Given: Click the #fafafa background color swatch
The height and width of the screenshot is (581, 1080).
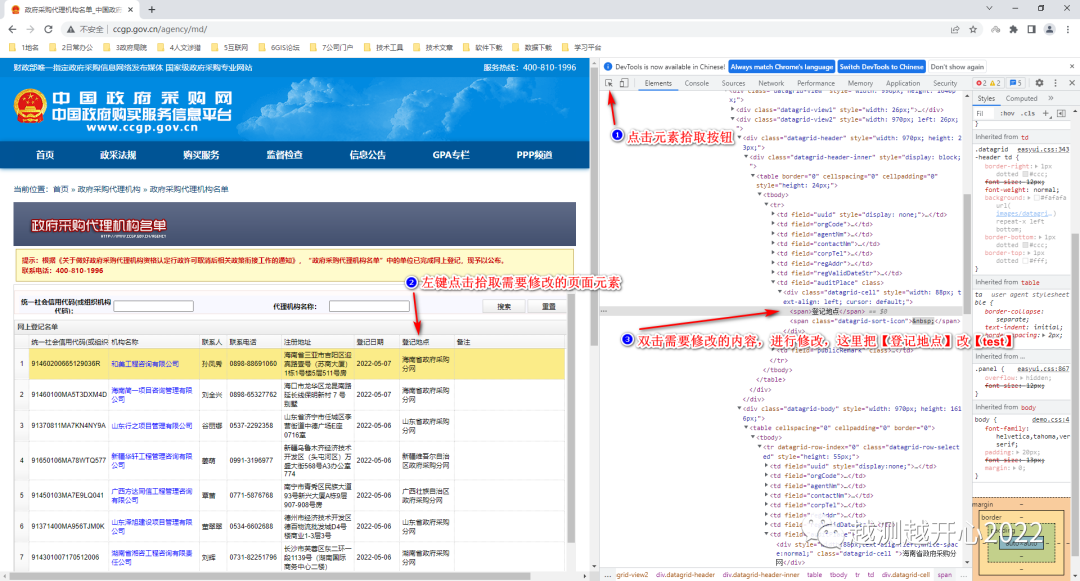Looking at the screenshot, I should (1037, 198).
